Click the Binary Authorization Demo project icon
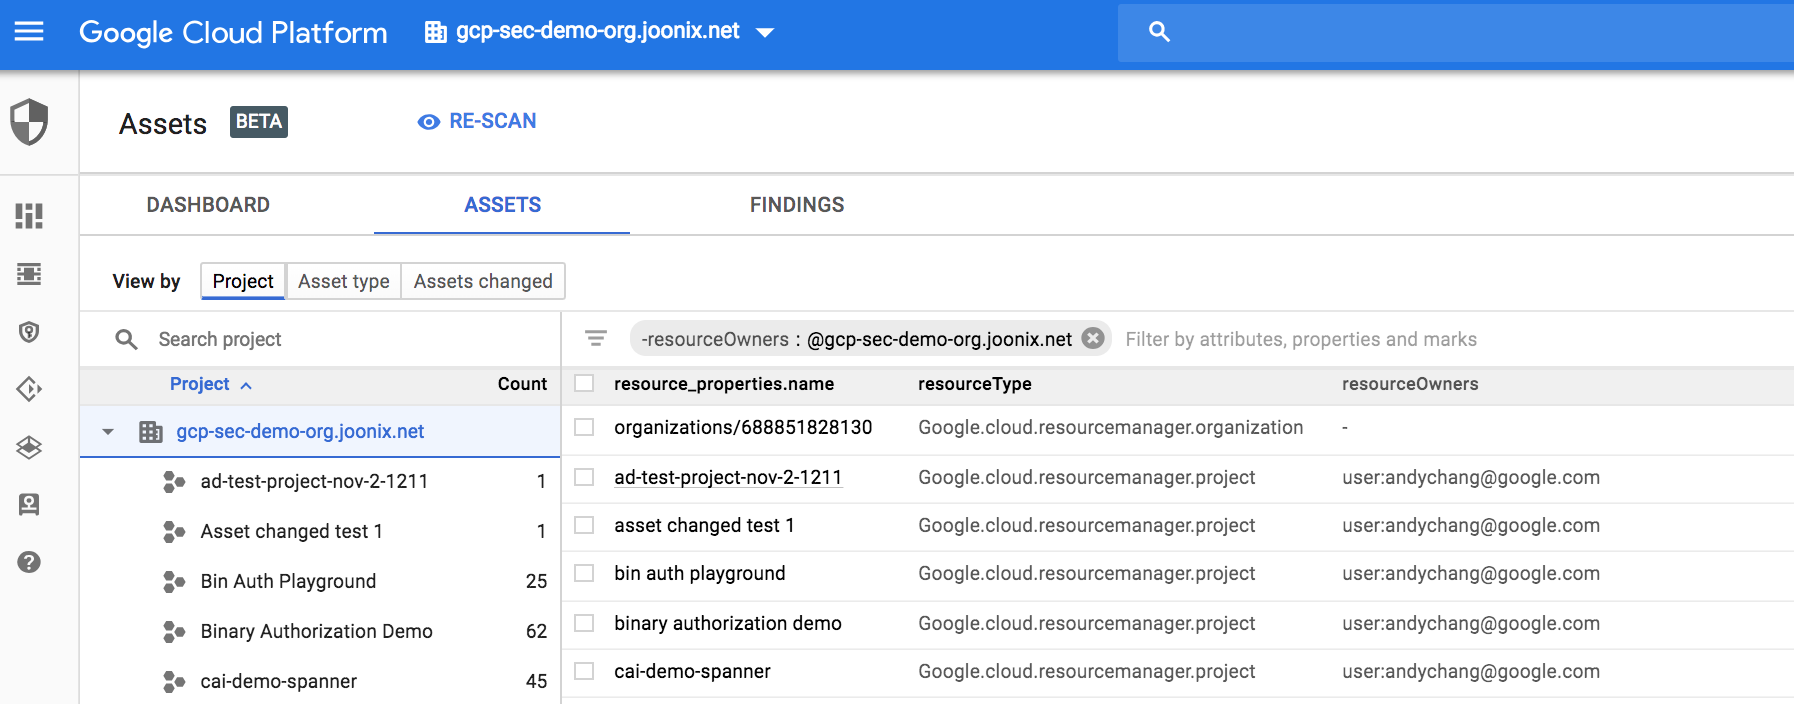Image resolution: width=1794 pixels, height=704 pixels. pyautogui.click(x=174, y=632)
